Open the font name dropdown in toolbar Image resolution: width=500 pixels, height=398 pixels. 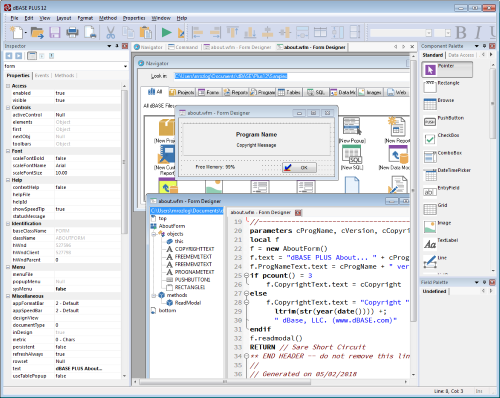click(429, 33)
